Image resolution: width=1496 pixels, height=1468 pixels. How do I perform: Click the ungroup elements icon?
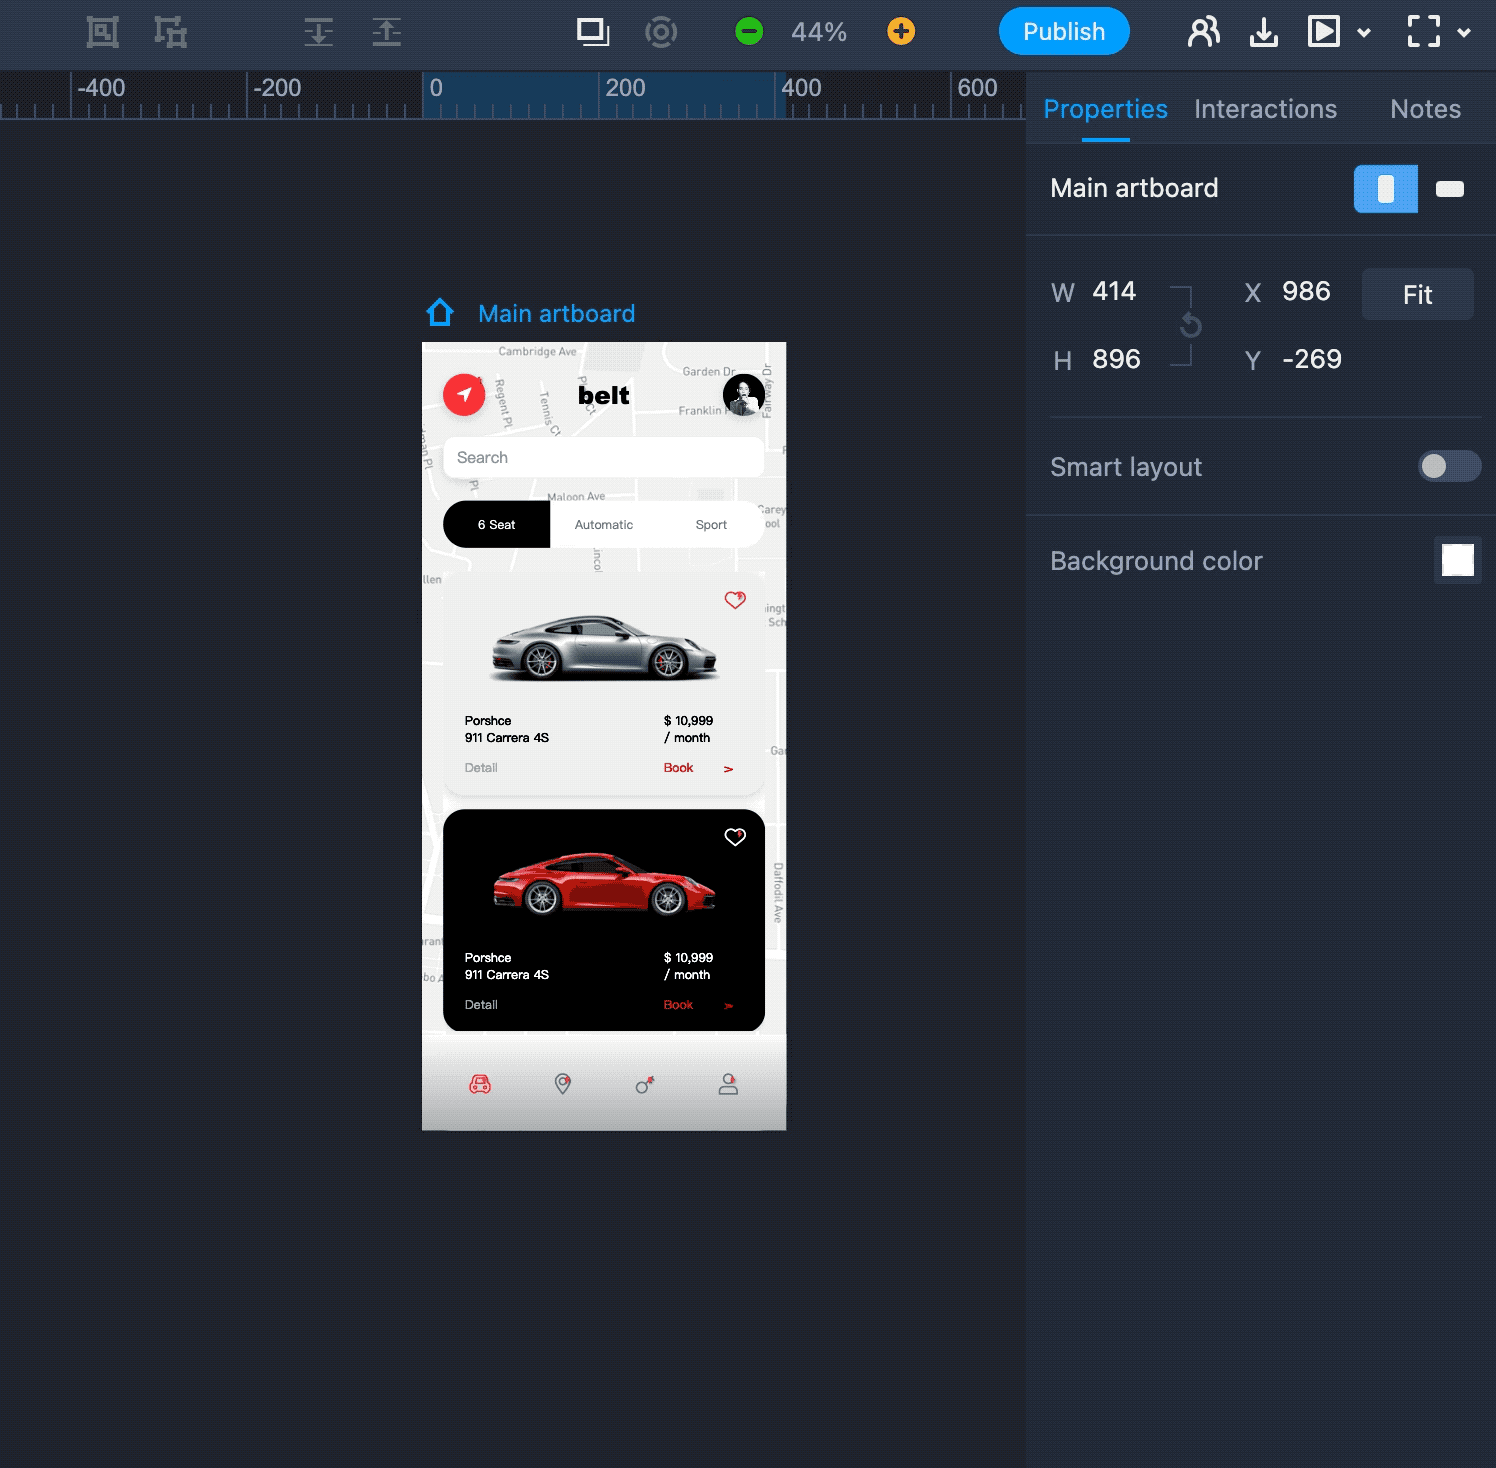(170, 32)
